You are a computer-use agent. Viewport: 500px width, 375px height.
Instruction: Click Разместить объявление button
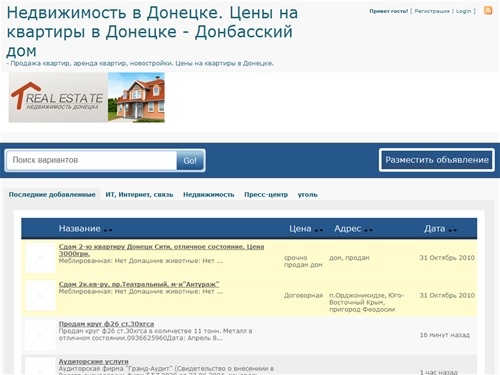pyautogui.click(x=437, y=160)
